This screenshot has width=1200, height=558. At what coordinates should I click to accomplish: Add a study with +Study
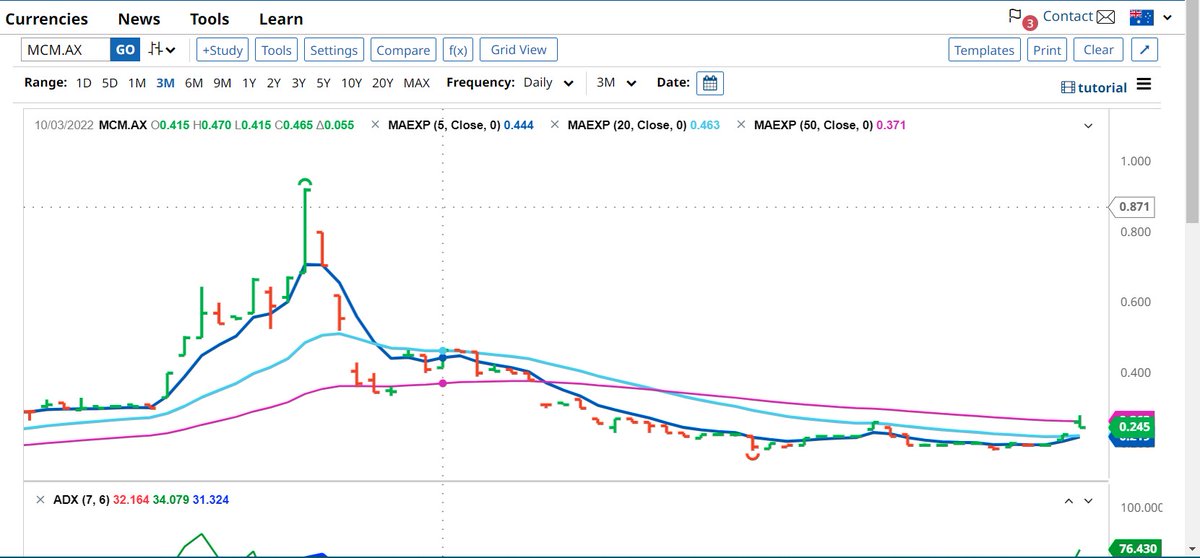pos(222,50)
